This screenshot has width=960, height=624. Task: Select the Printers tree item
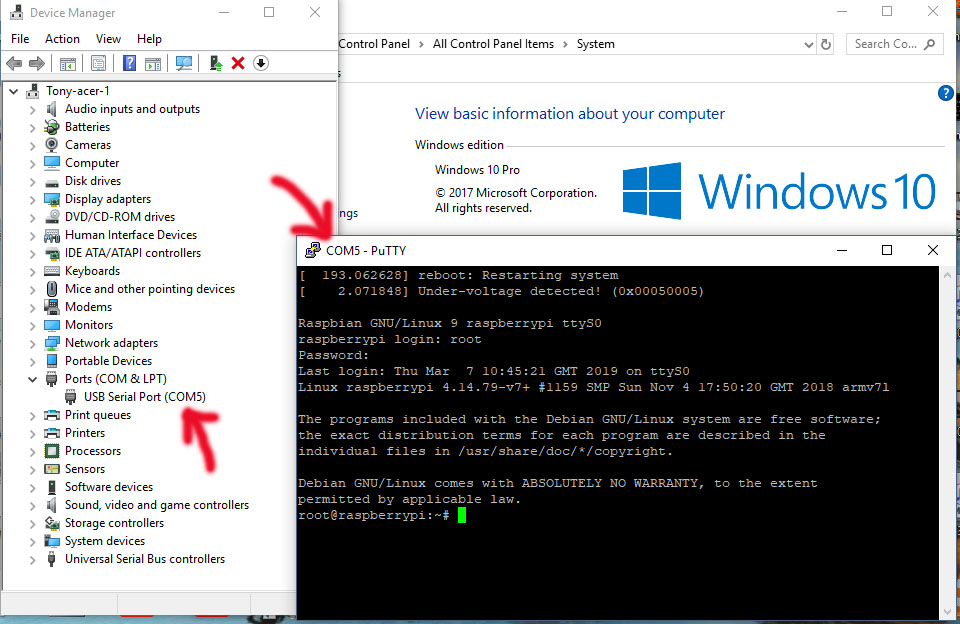[x=85, y=433]
